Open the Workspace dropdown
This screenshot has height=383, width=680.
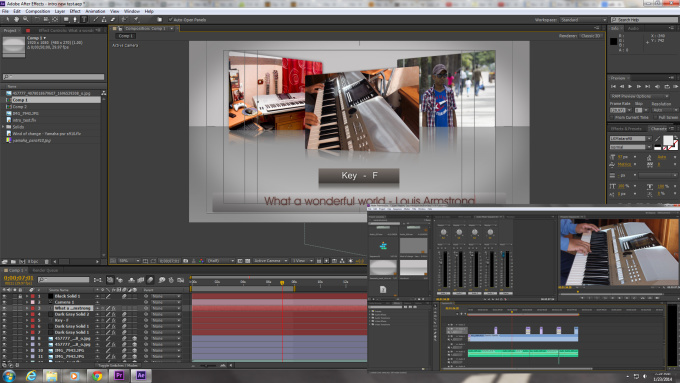584,20
